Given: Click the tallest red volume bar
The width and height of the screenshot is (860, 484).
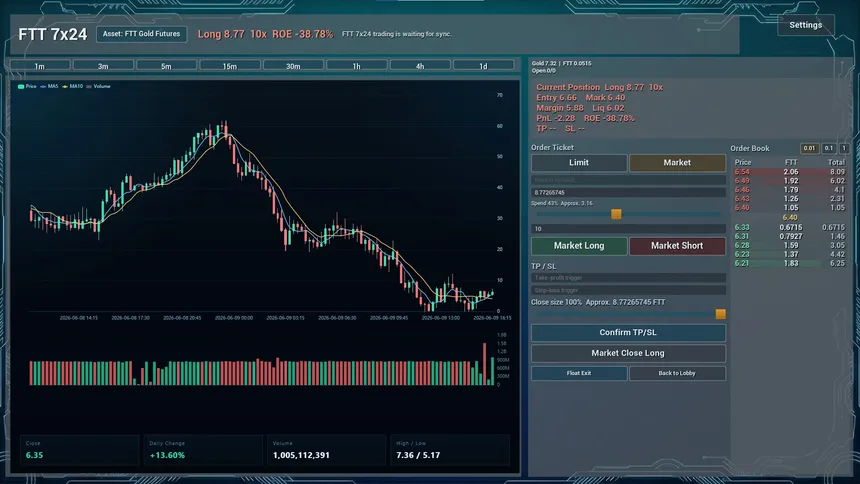Looking at the screenshot, I should point(484,364).
